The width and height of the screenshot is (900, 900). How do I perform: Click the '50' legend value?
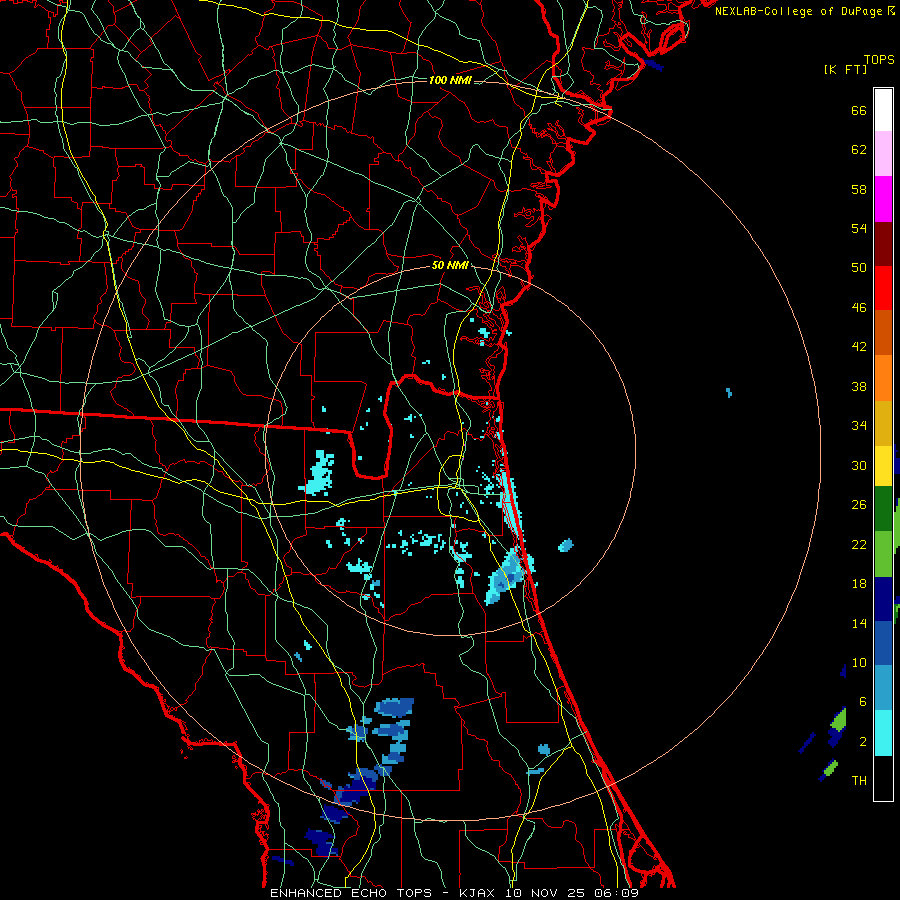(859, 268)
